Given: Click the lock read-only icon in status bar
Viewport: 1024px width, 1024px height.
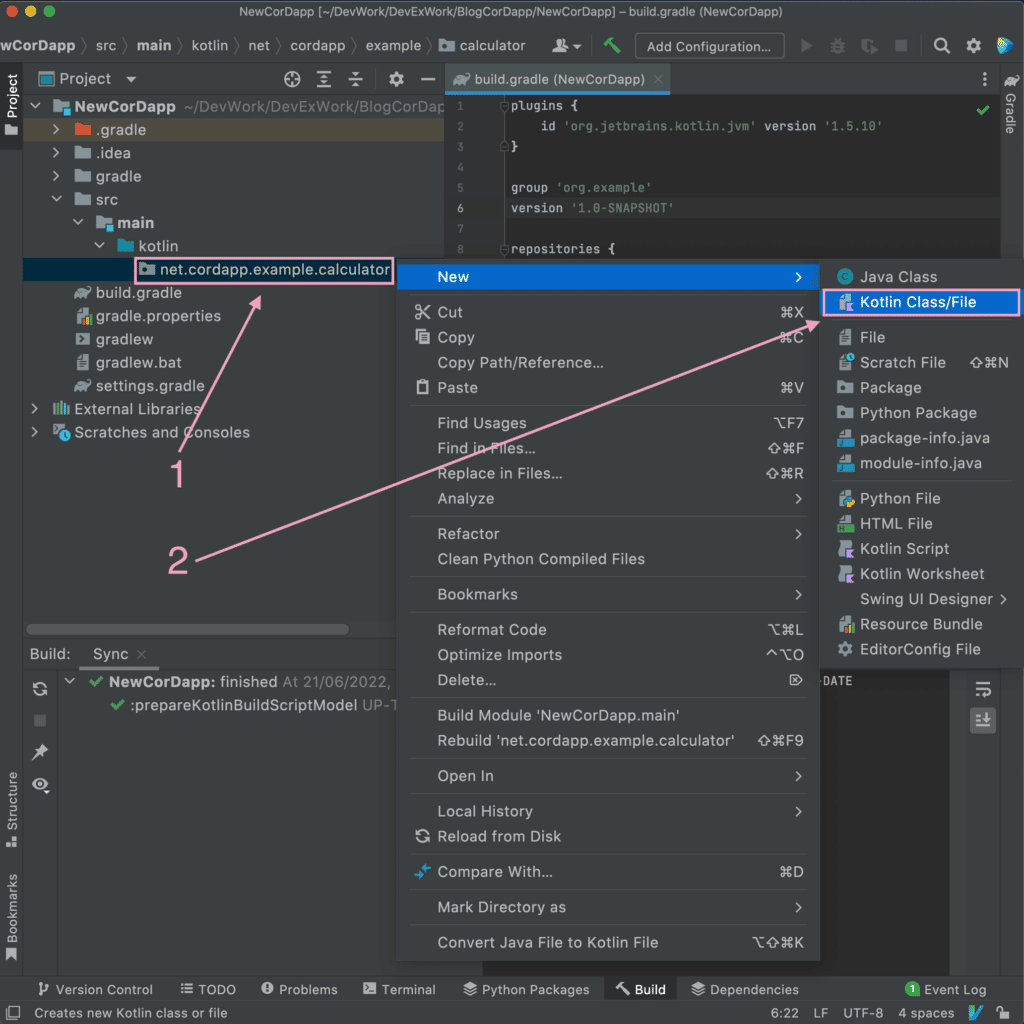Looking at the screenshot, I should pyautogui.click(x=1002, y=1013).
